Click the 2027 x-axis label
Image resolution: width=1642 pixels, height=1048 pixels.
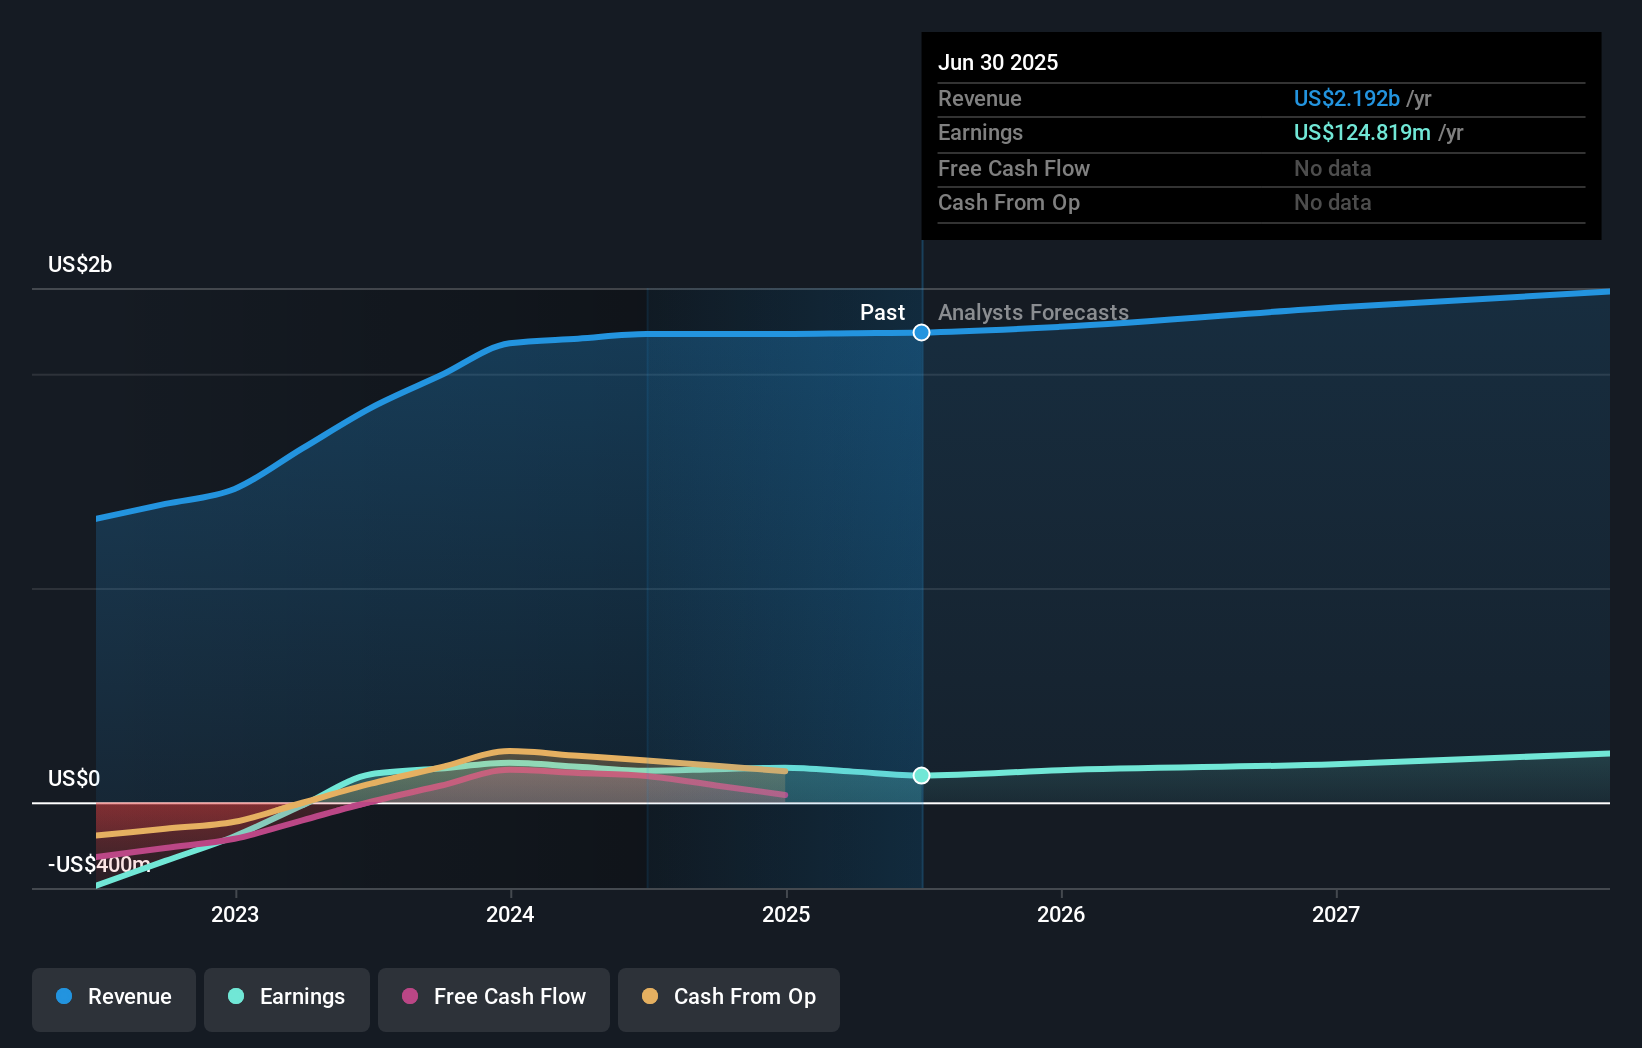1336,914
